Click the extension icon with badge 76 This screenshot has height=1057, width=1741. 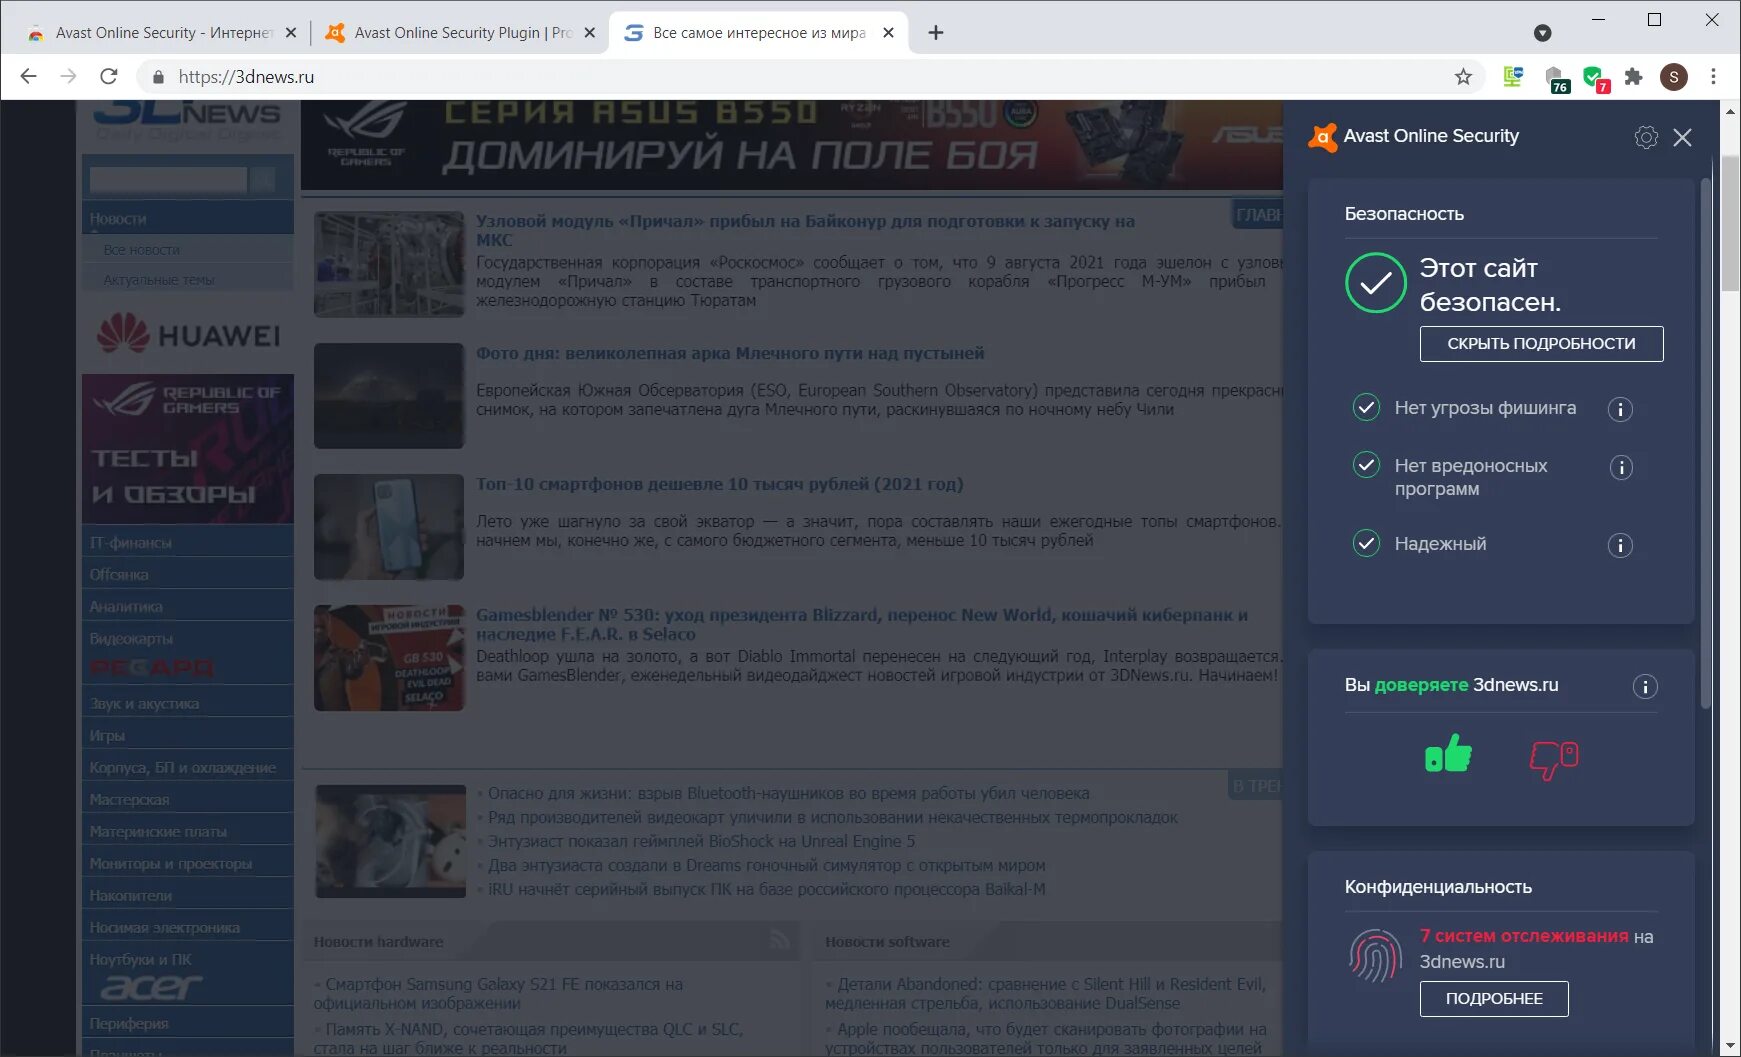click(x=1556, y=78)
